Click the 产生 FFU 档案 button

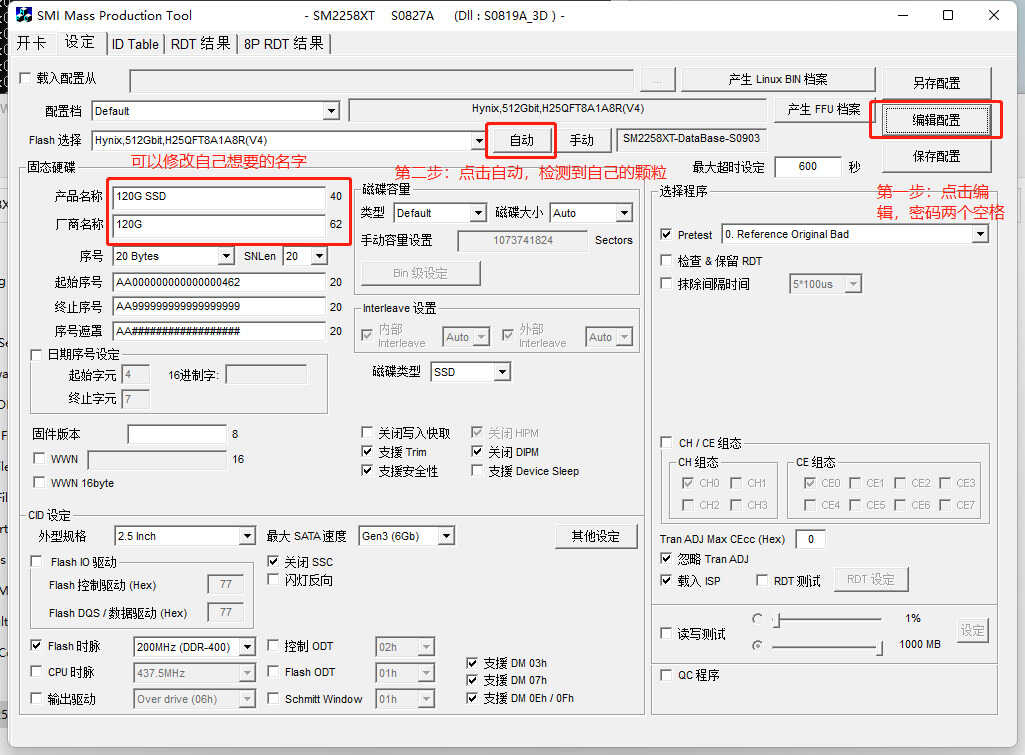point(824,109)
